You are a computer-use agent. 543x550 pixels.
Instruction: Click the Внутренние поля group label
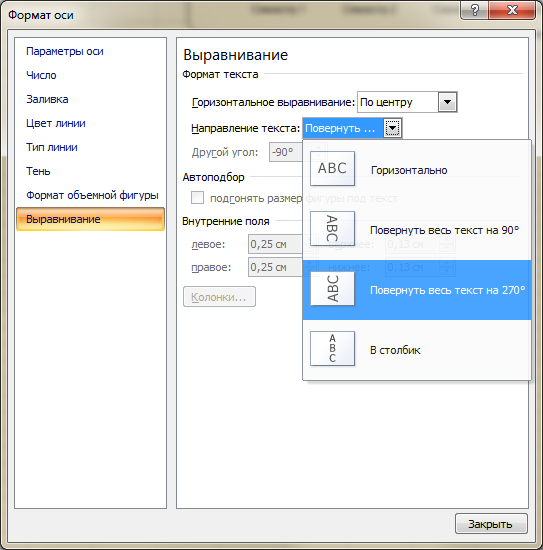(226, 221)
